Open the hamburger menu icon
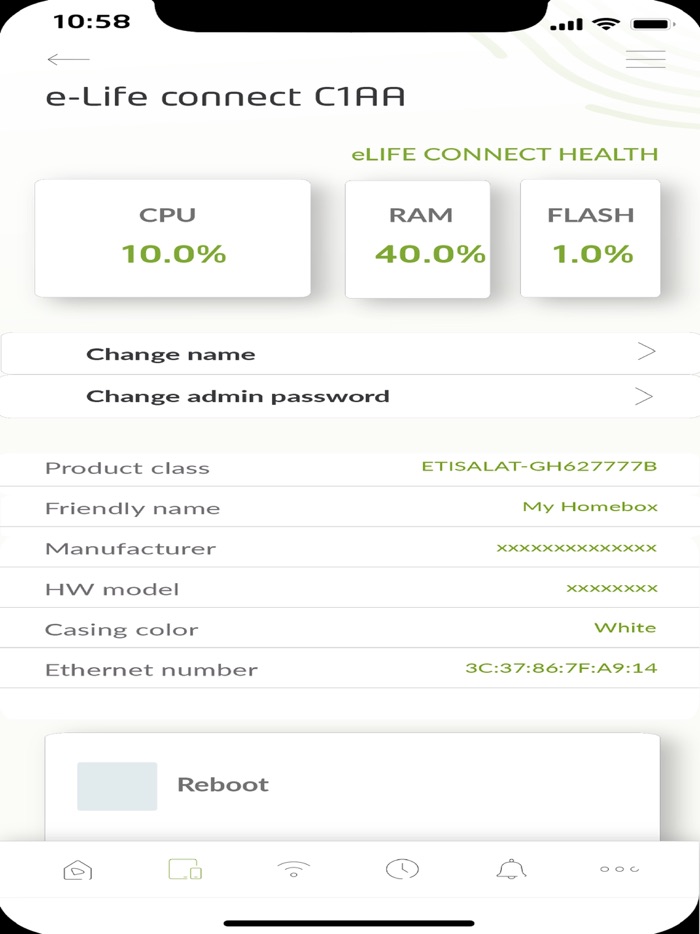Viewport: 700px width, 934px height. (645, 59)
